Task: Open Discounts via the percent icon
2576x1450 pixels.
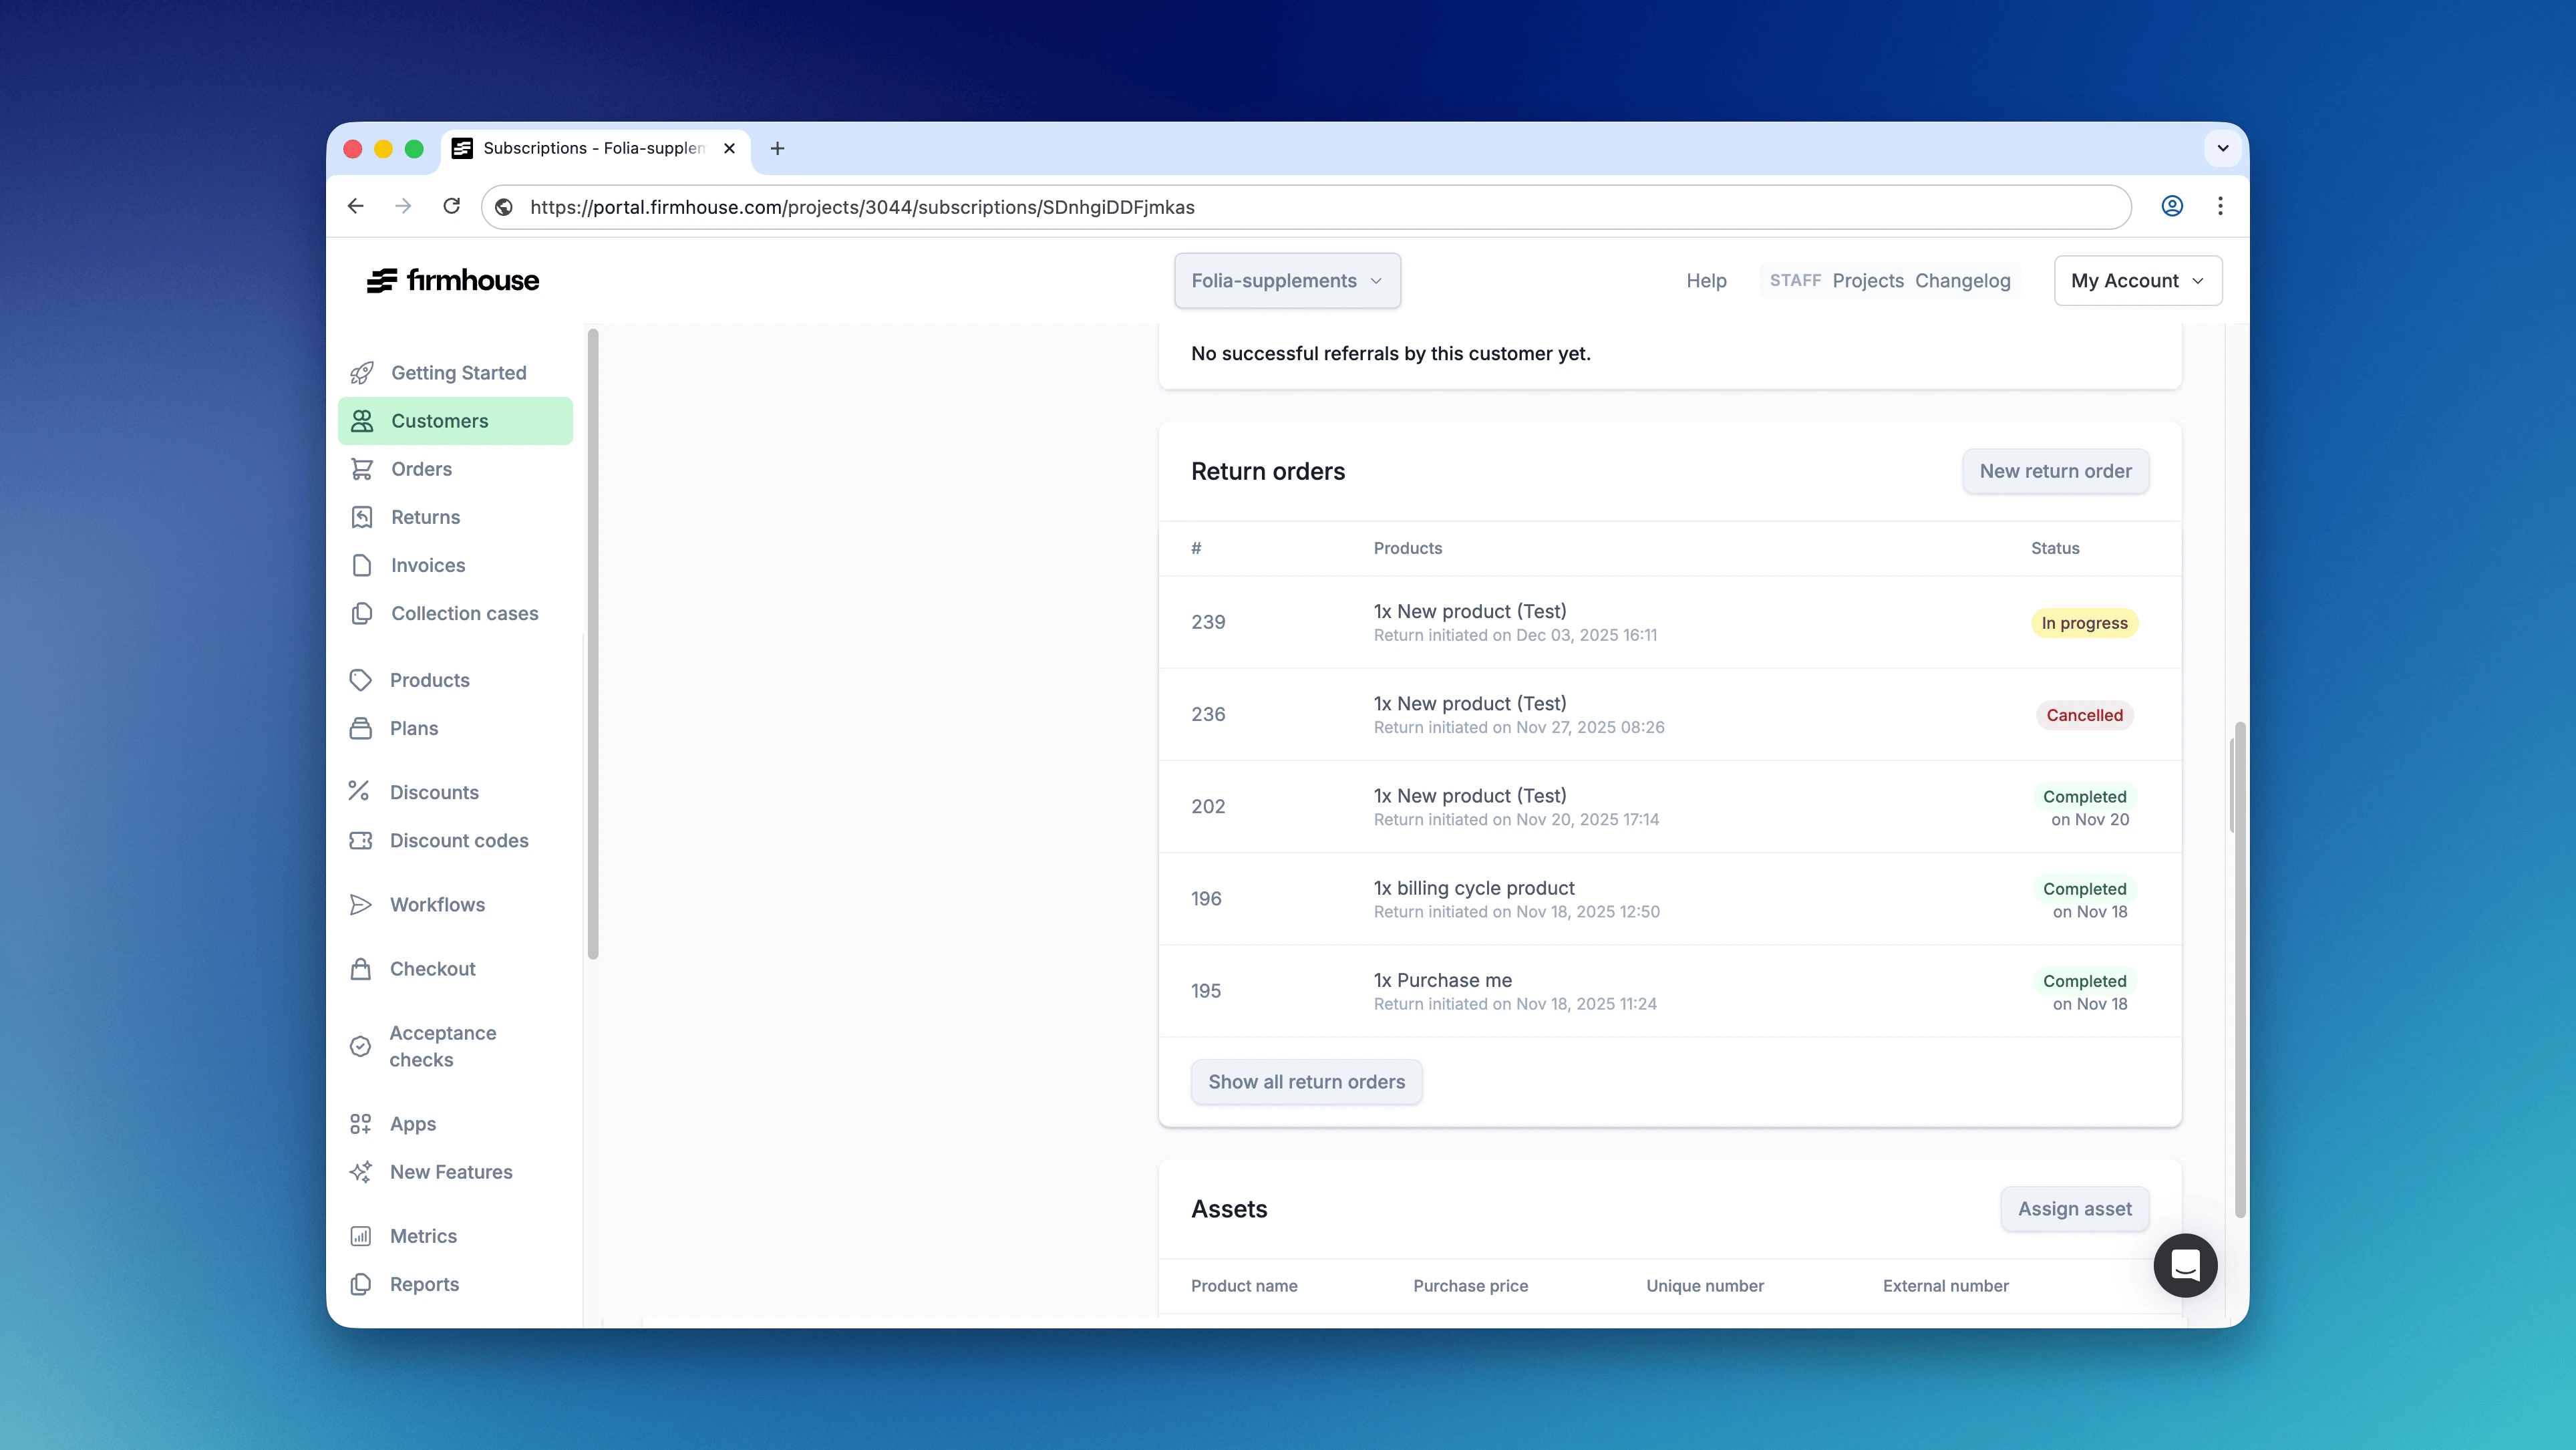Action: coord(359,792)
